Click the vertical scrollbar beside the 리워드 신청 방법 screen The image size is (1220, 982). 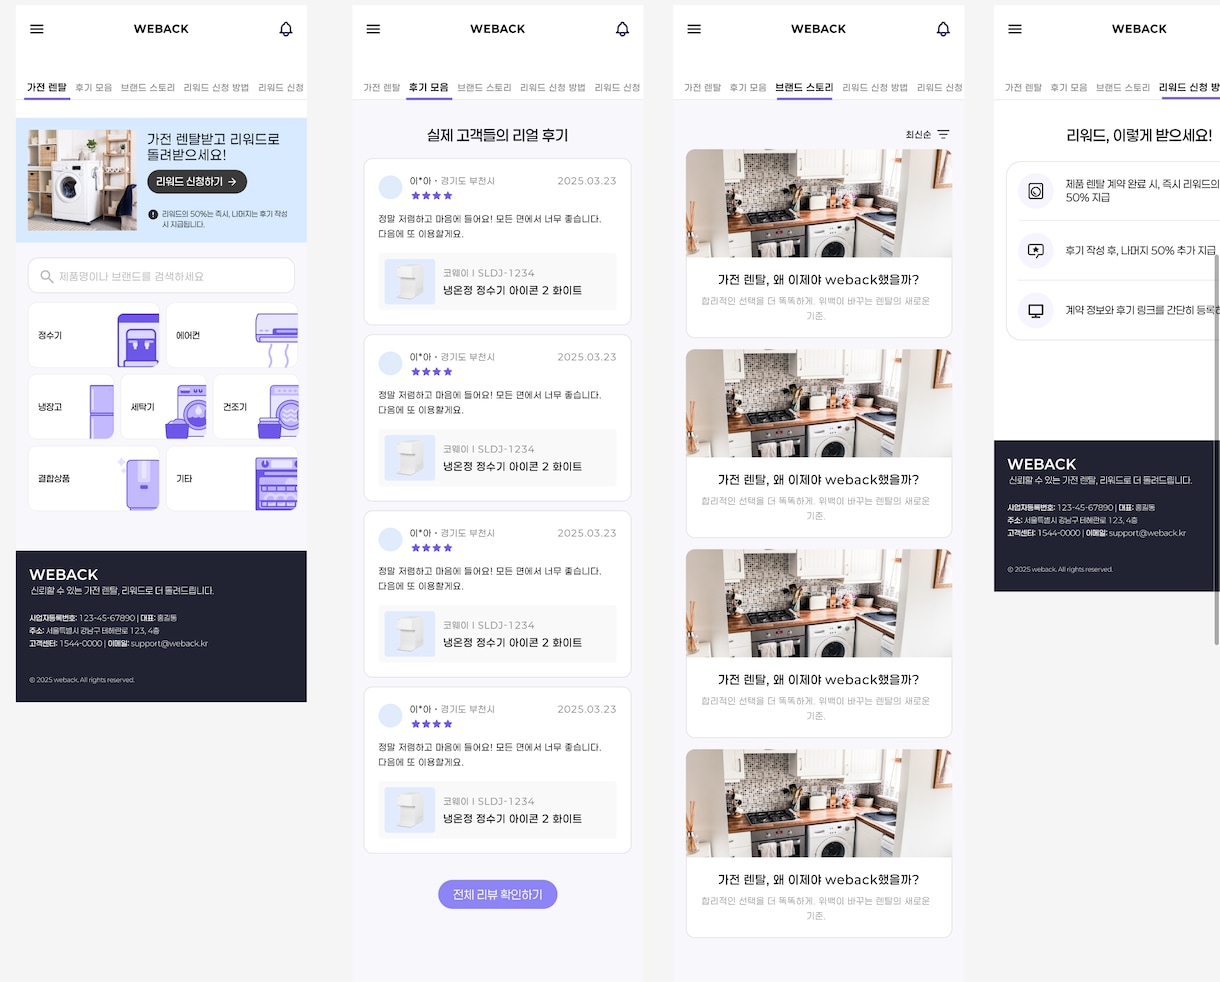[x=1216, y=450]
